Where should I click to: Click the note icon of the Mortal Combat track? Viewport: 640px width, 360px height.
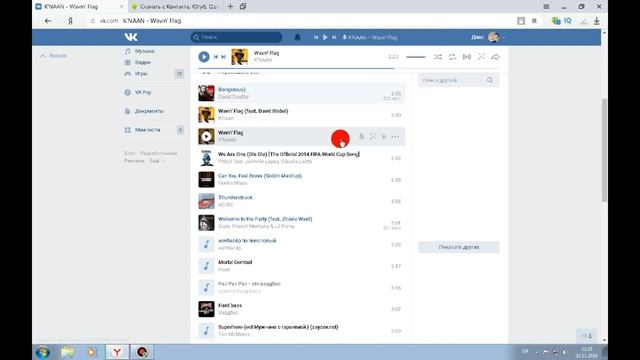point(206,266)
